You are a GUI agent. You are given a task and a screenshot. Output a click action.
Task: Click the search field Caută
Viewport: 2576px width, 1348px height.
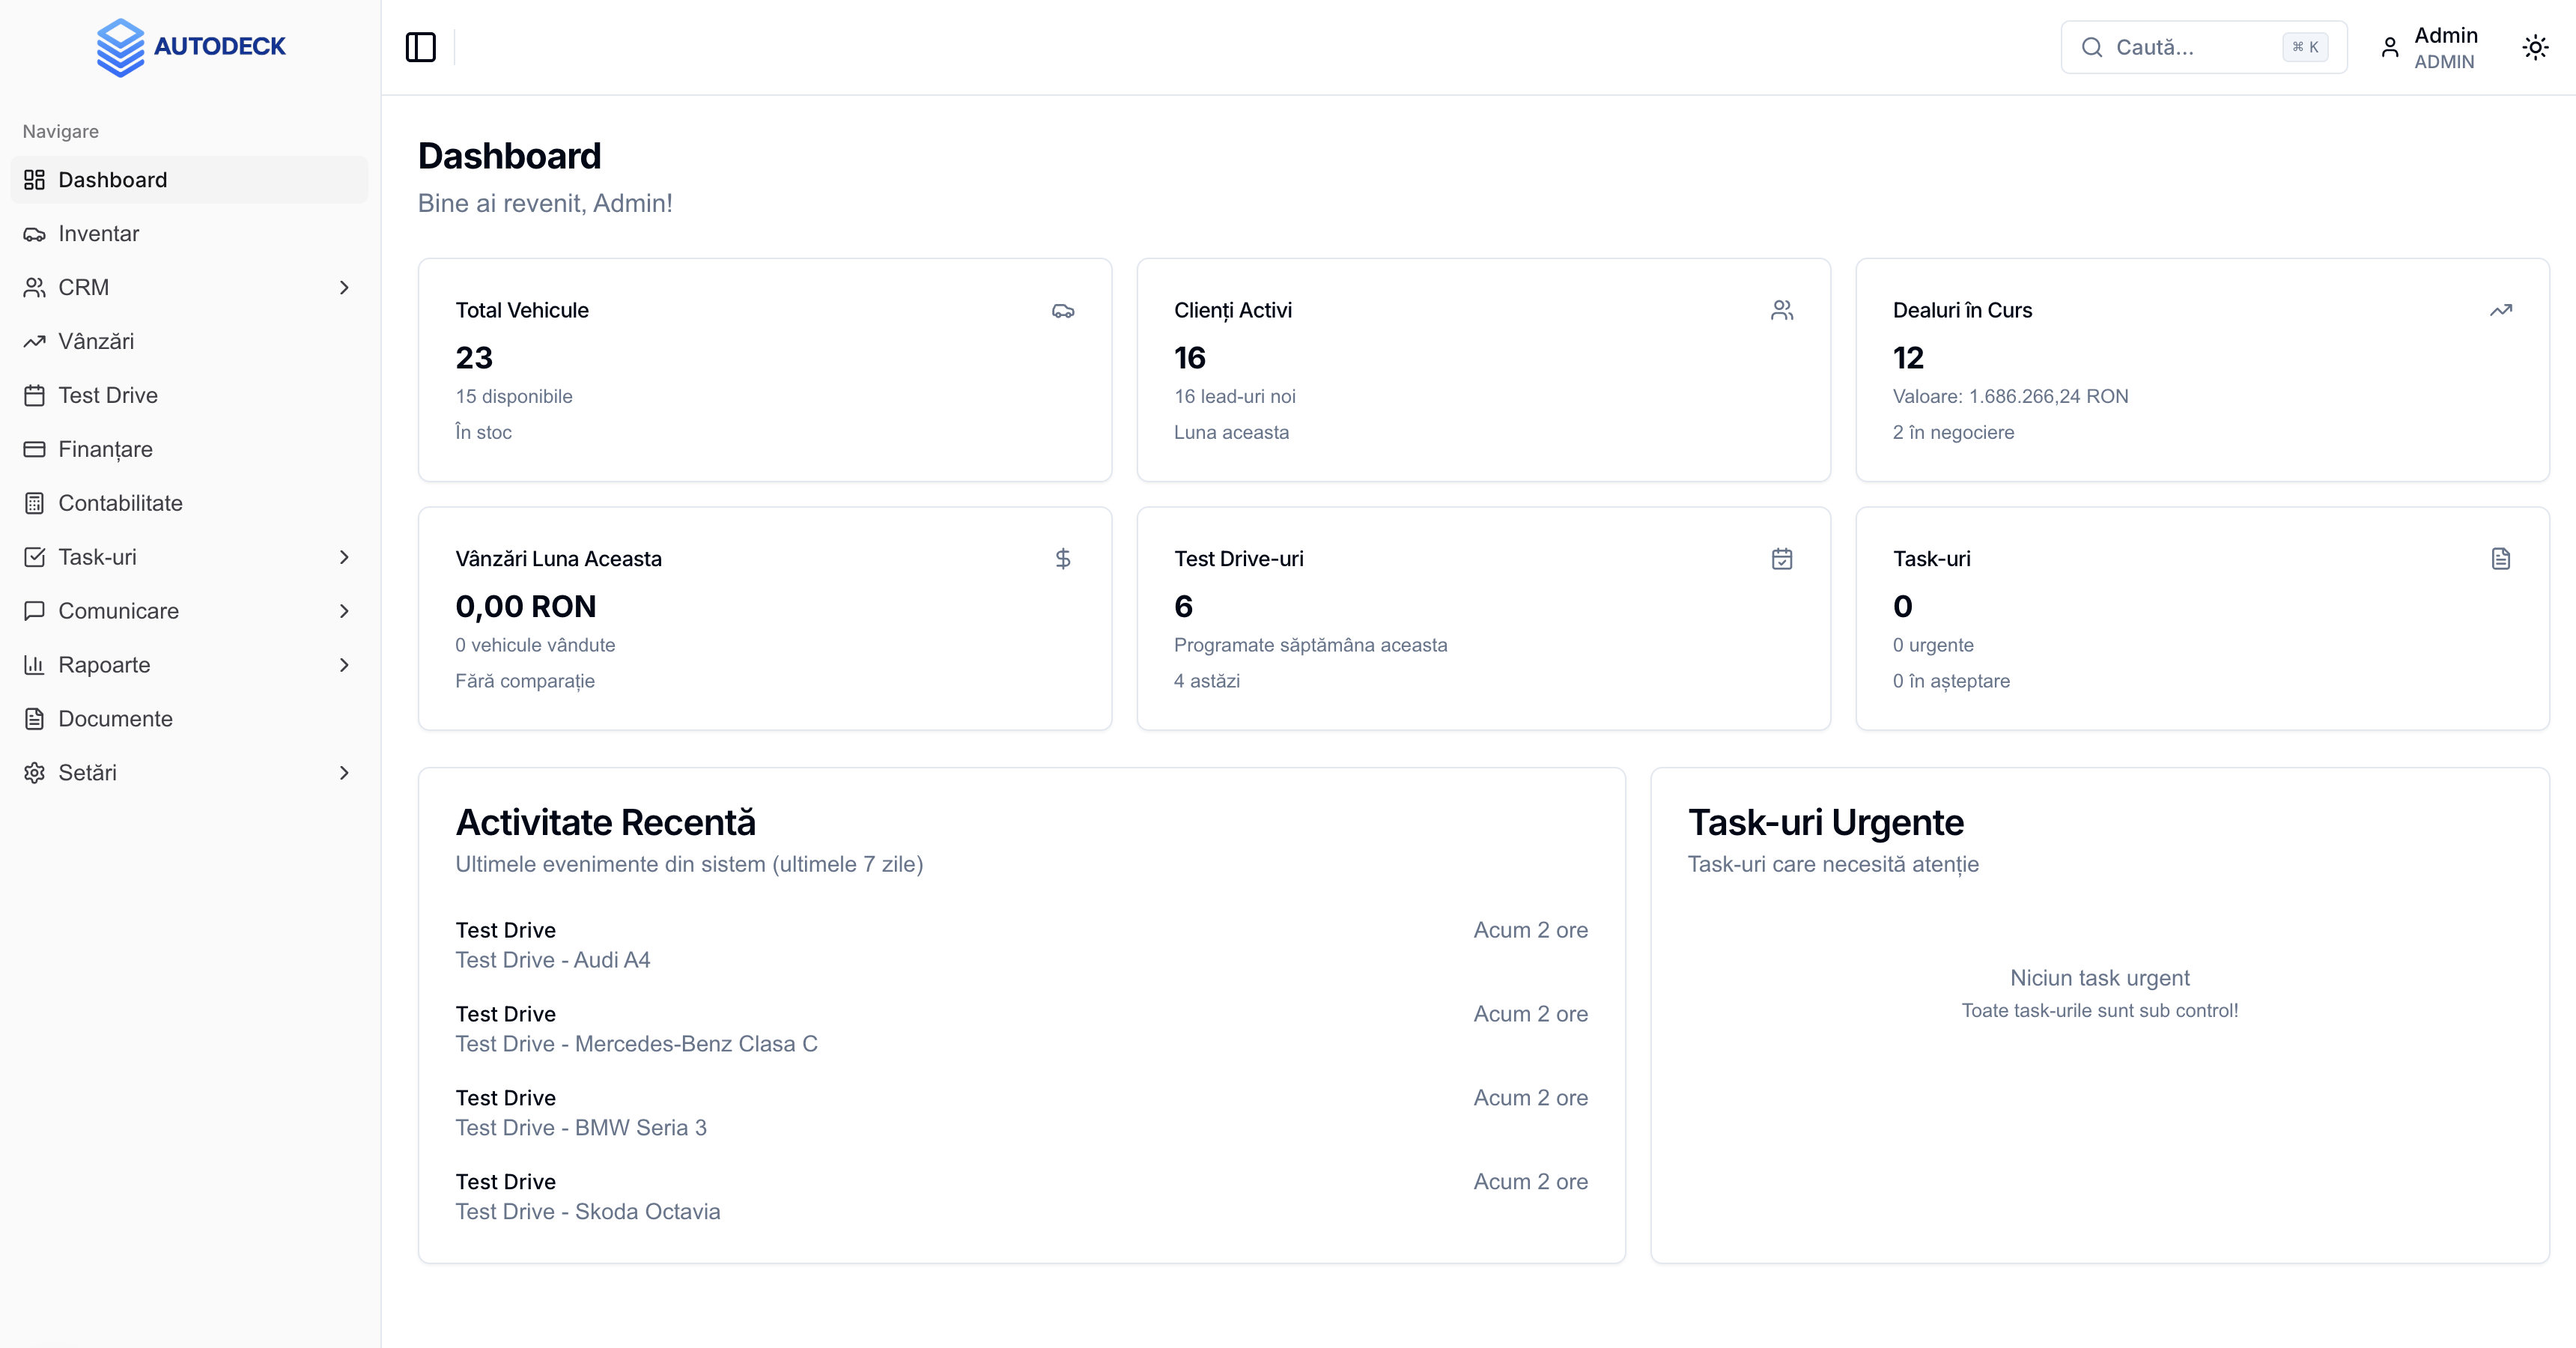[x=2180, y=47]
